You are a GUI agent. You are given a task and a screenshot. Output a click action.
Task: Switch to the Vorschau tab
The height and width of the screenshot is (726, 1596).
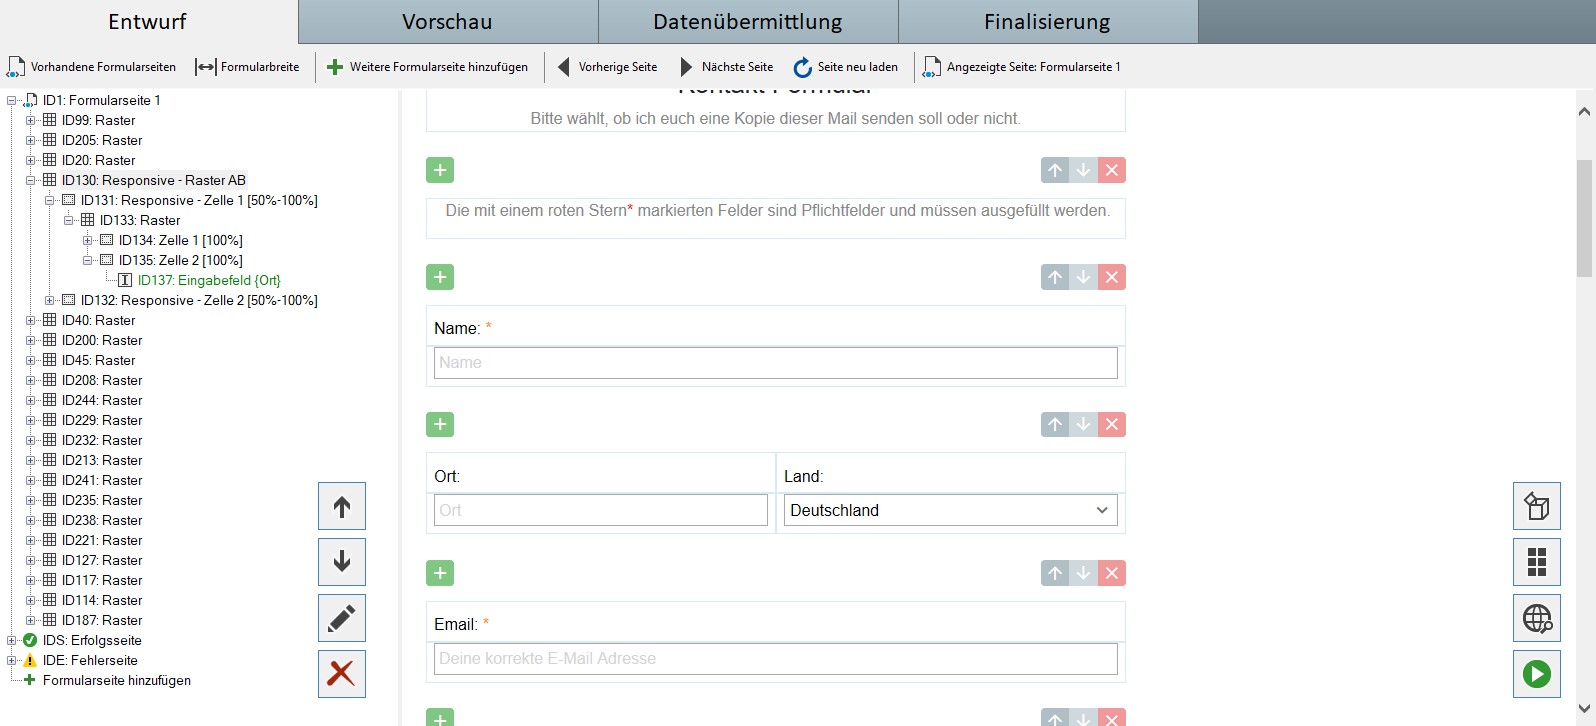tap(447, 22)
